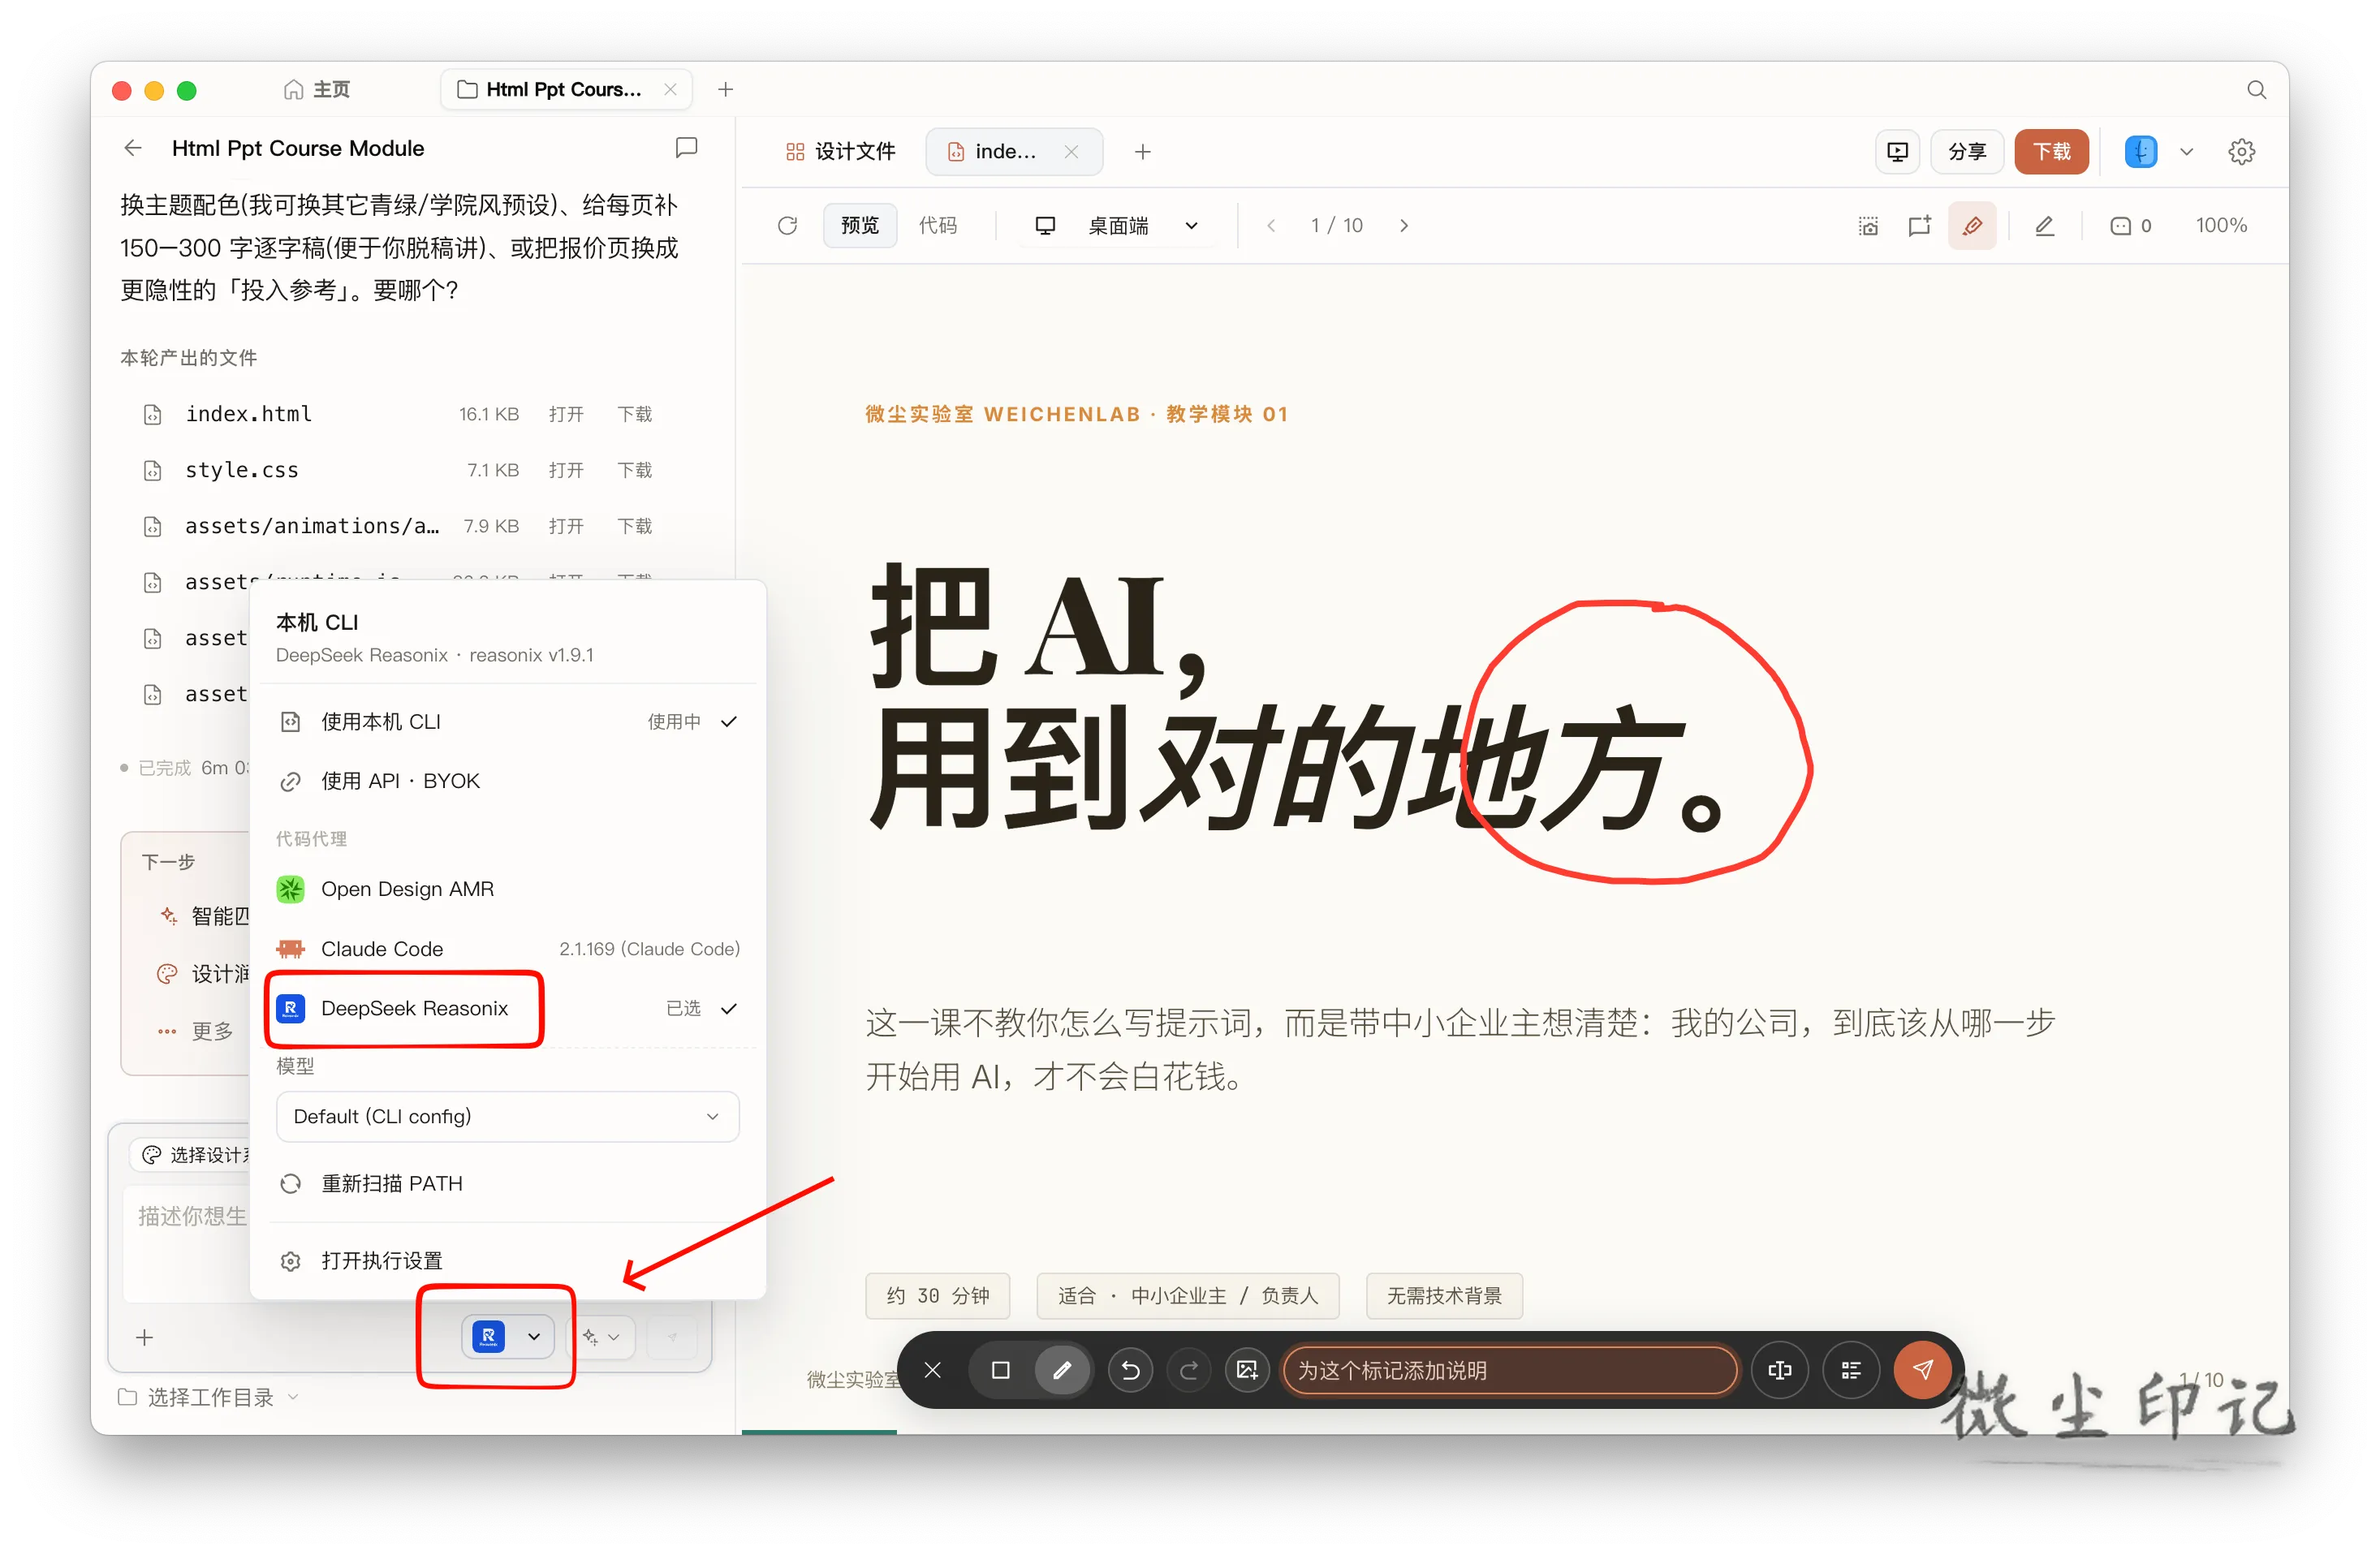Select the rectangle shape annotation tool
The image size is (2380, 1555).
click(x=1000, y=1370)
